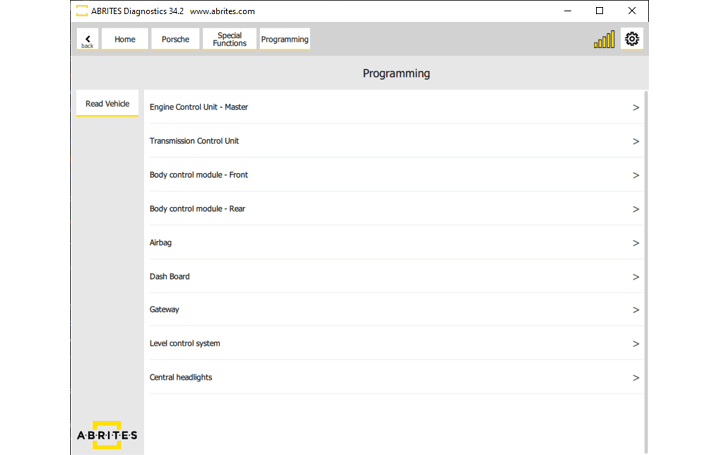Navigate to Porsche breadcrumb
The height and width of the screenshot is (455, 719).
176,39
